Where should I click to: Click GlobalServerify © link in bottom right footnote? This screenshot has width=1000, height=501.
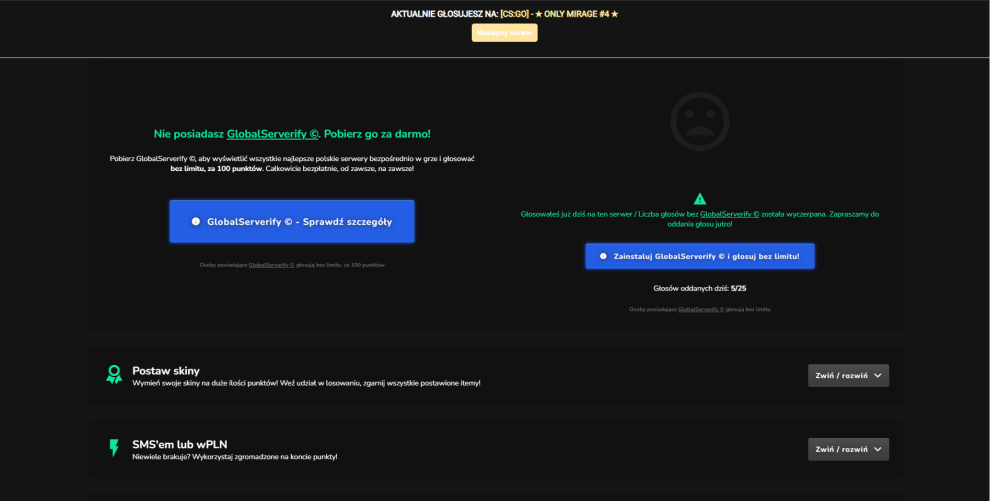701,309
